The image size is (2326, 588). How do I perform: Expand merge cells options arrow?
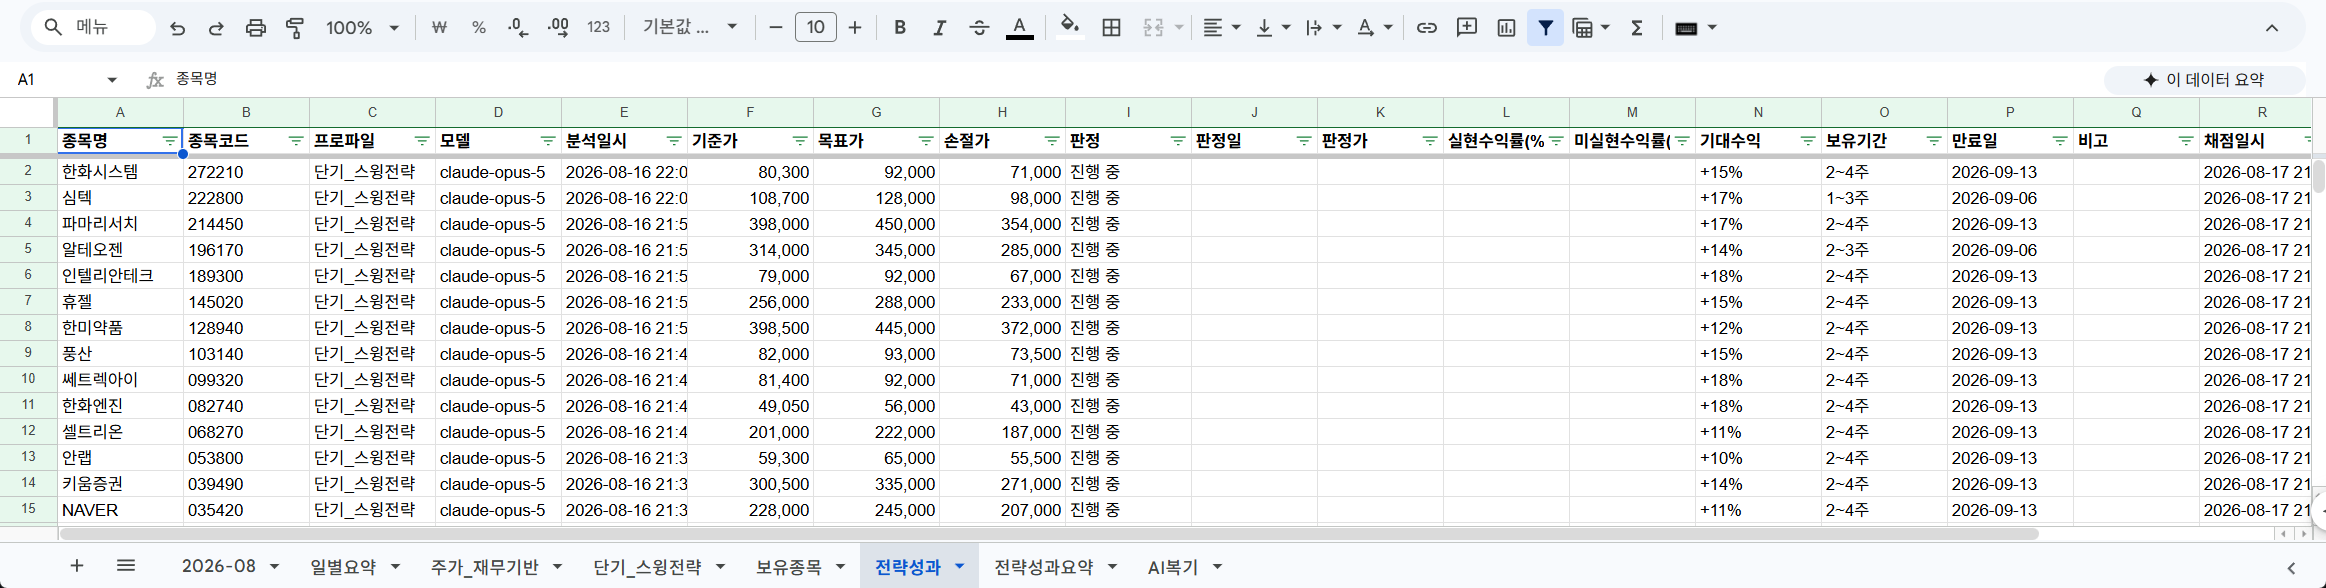pos(1179,28)
